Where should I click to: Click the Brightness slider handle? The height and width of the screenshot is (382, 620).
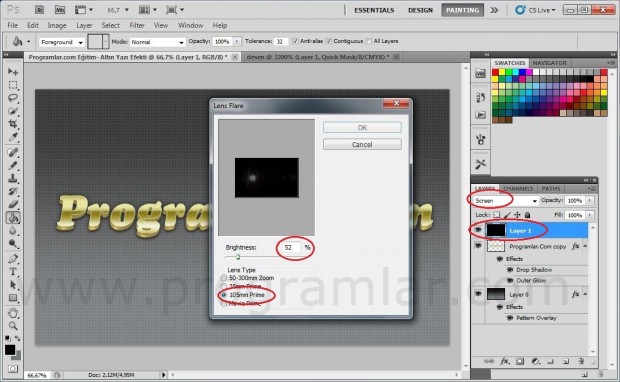(x=238, y=257)
